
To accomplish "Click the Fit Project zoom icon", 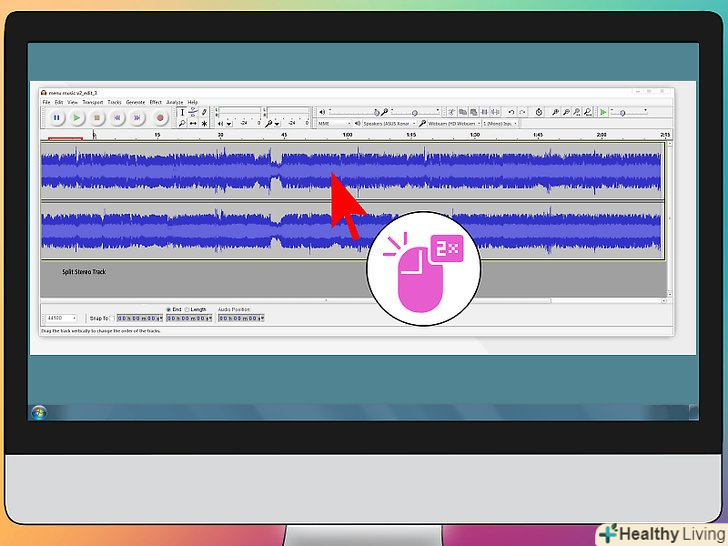I will [588, 112].
